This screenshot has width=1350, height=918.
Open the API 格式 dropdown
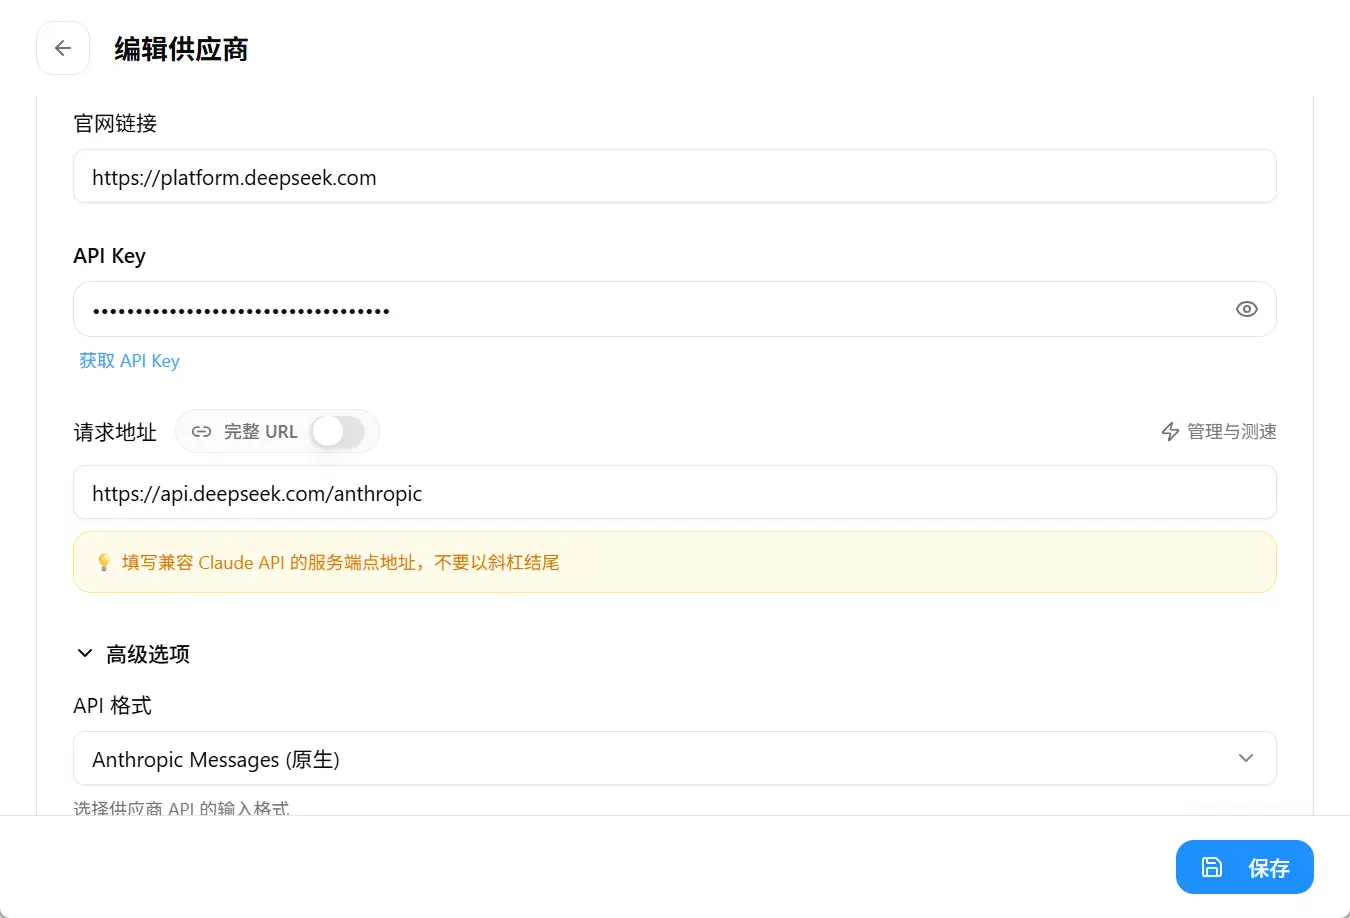[675, 759]
